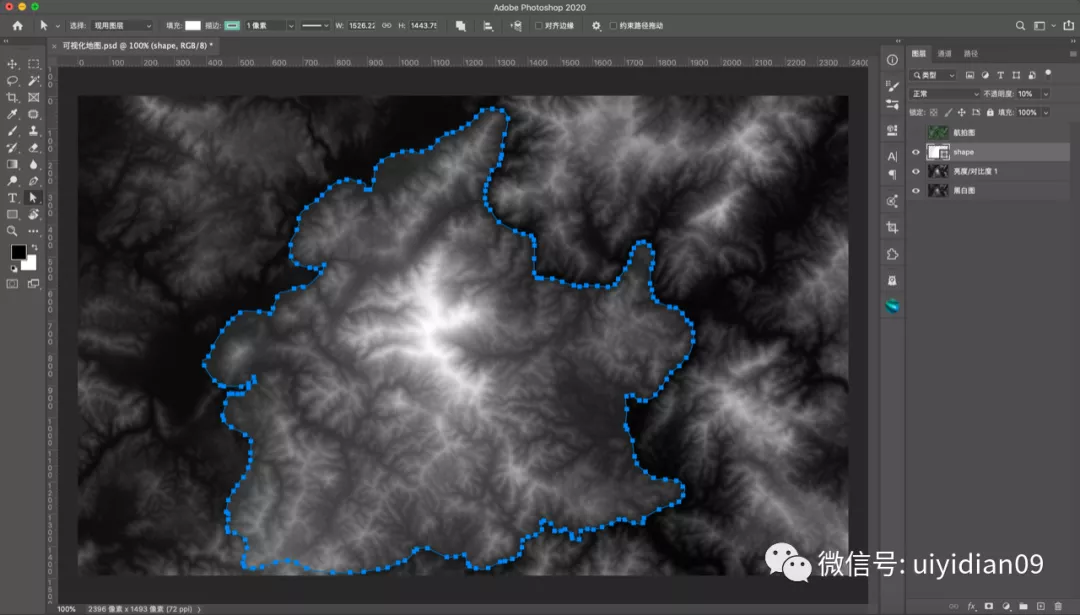Image resolution: width=1080 pixels, height=615 pixels.
Task: Open the gear settings in options bar
Action: click(596, 25)
